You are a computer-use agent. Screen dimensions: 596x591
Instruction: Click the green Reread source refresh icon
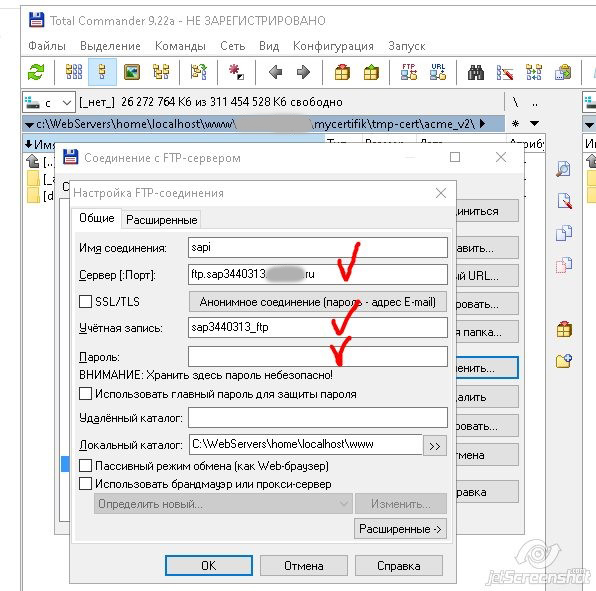(36, 71)
